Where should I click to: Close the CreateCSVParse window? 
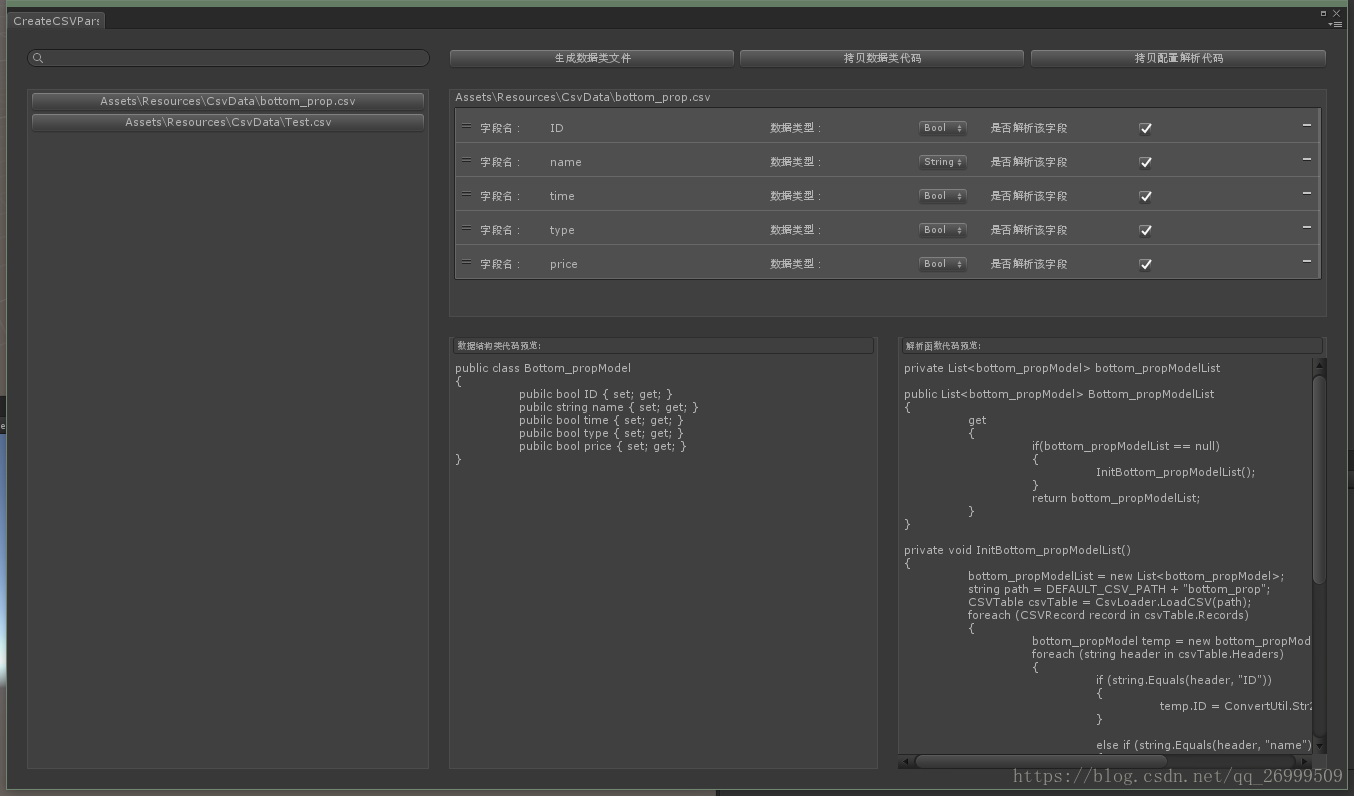click(1336, 13)
